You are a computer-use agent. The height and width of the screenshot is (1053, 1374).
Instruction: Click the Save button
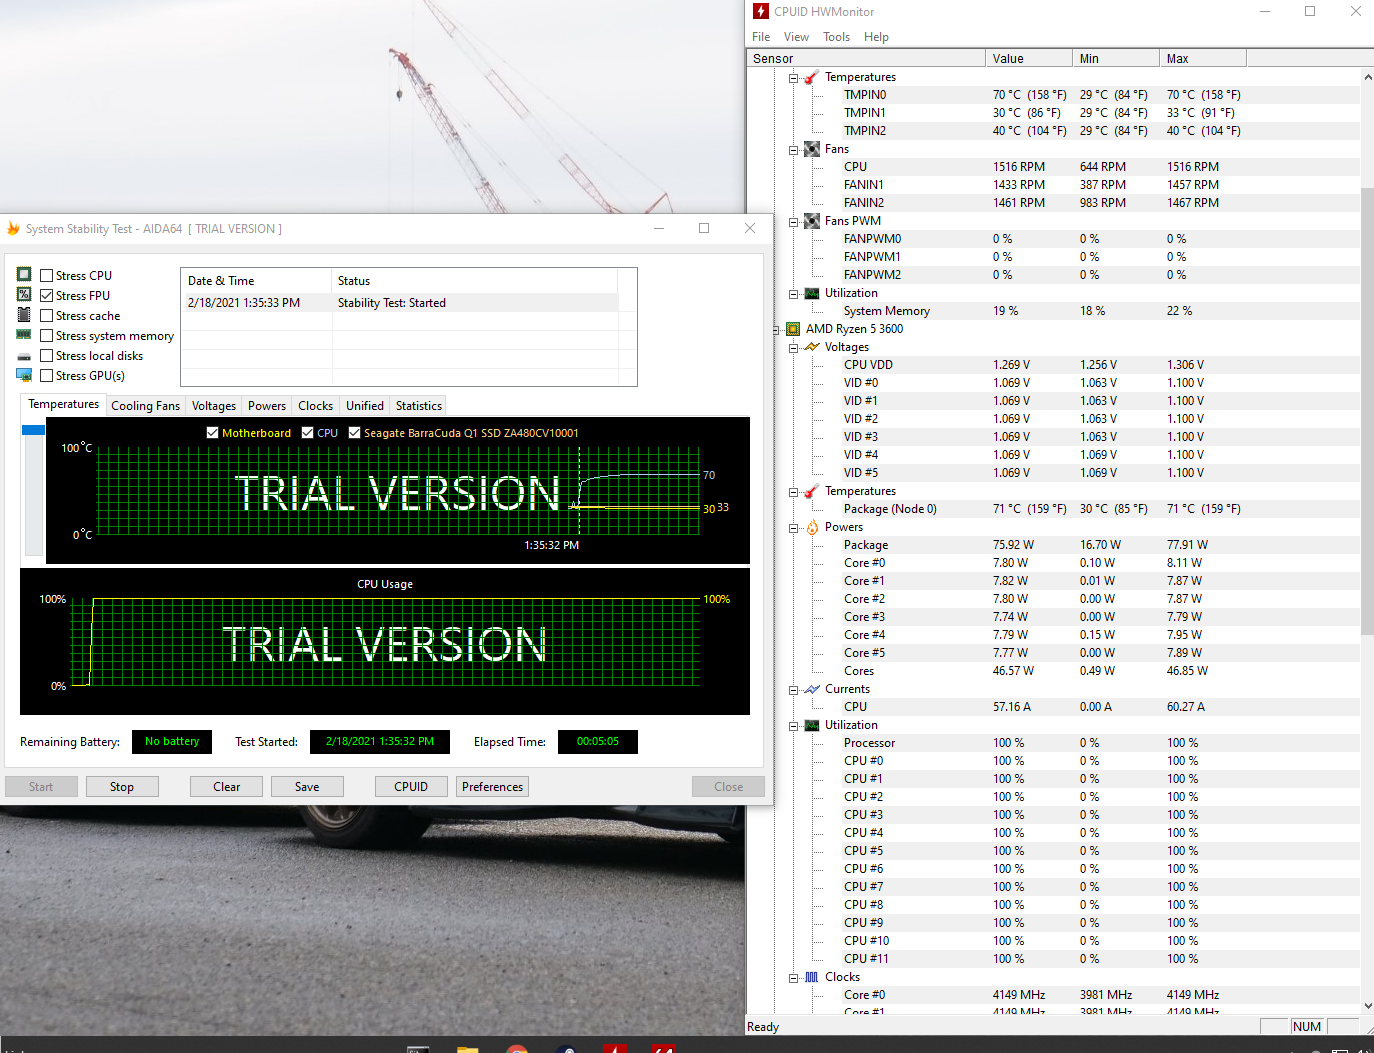(x=307, y=787)
